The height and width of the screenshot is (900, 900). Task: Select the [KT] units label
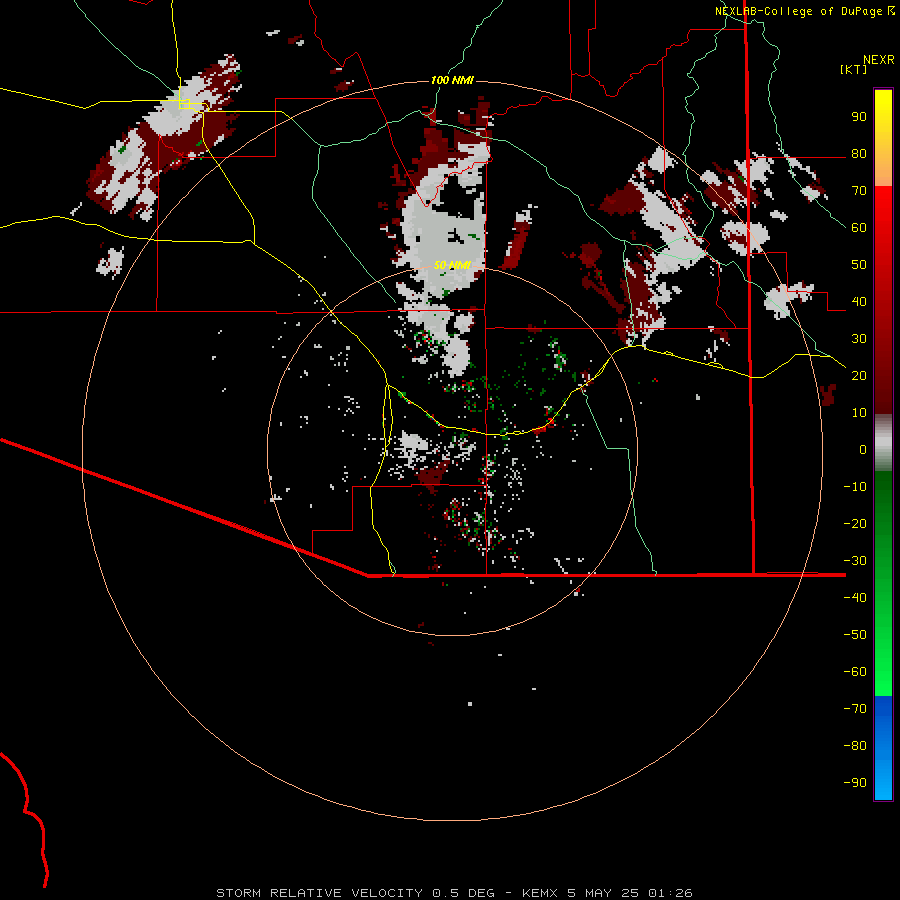pyautogui.click(x=854, y=70)
